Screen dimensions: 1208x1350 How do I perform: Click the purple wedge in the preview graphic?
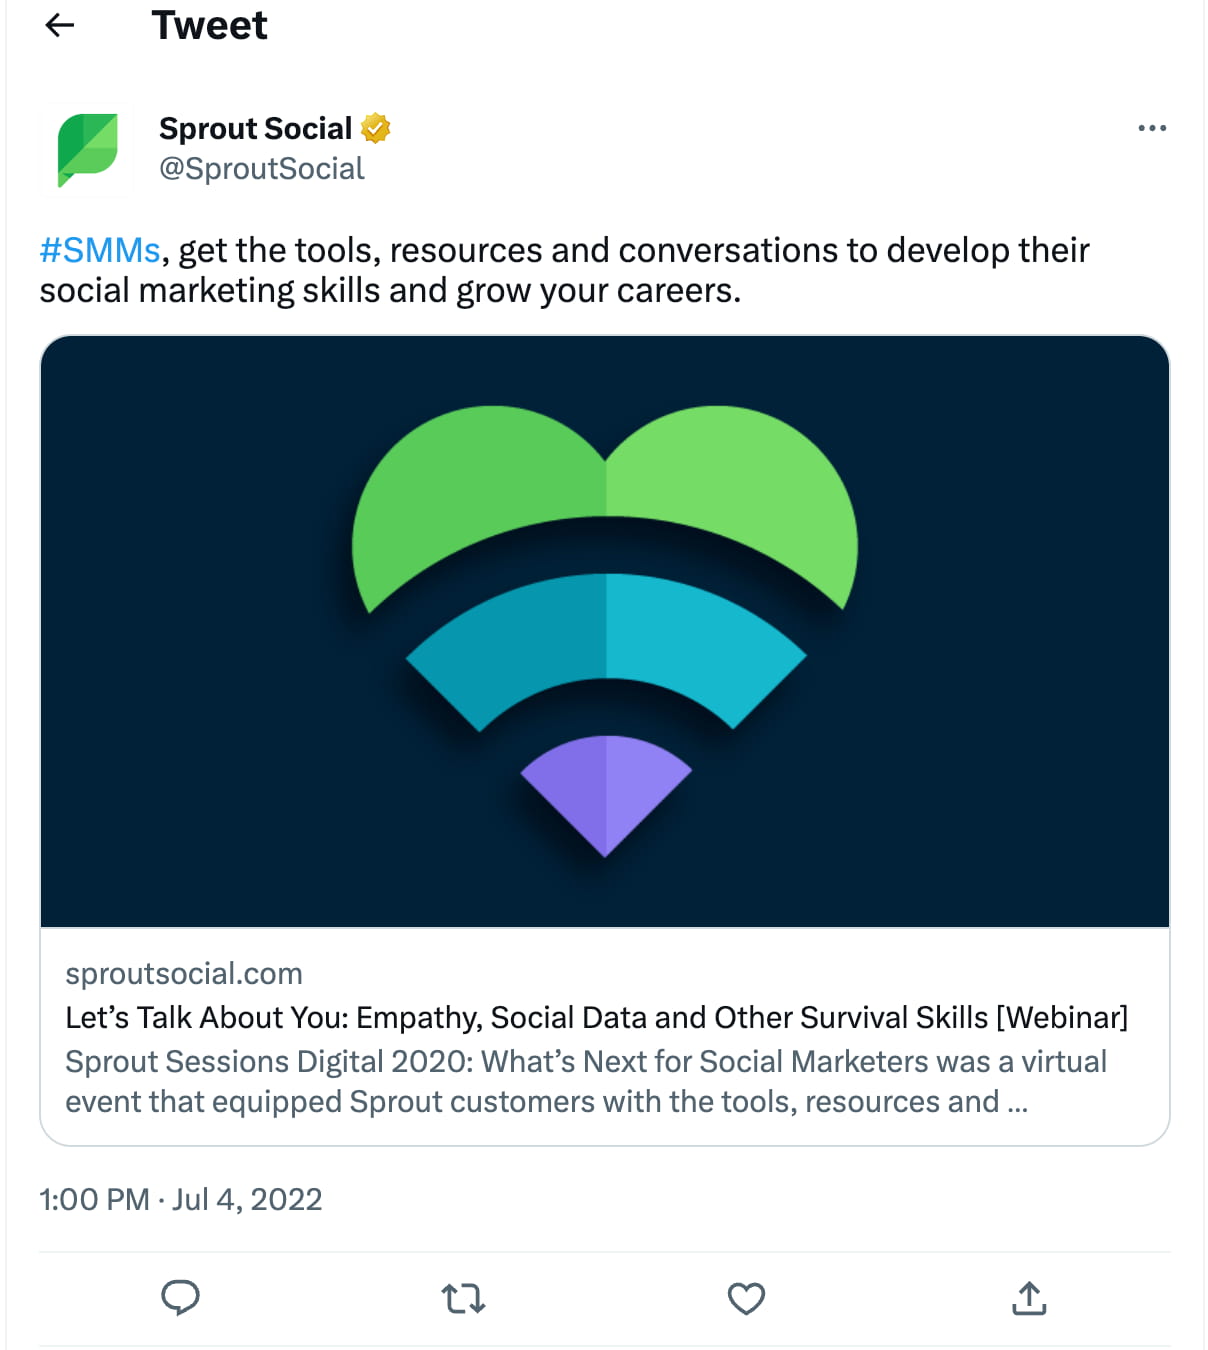pos(604,790)
